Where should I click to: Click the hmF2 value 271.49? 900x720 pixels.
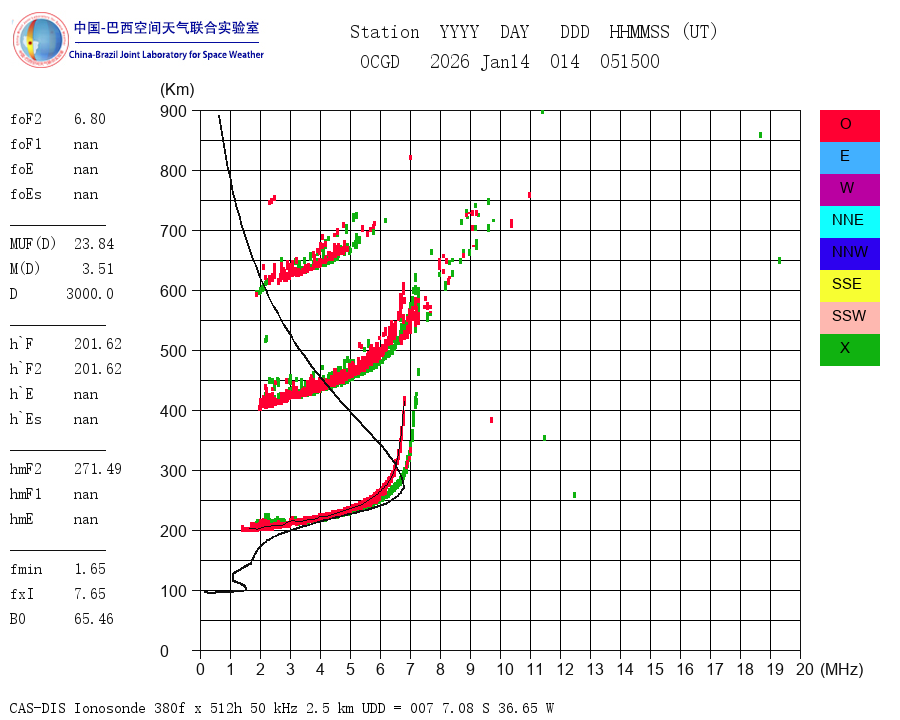98,469
